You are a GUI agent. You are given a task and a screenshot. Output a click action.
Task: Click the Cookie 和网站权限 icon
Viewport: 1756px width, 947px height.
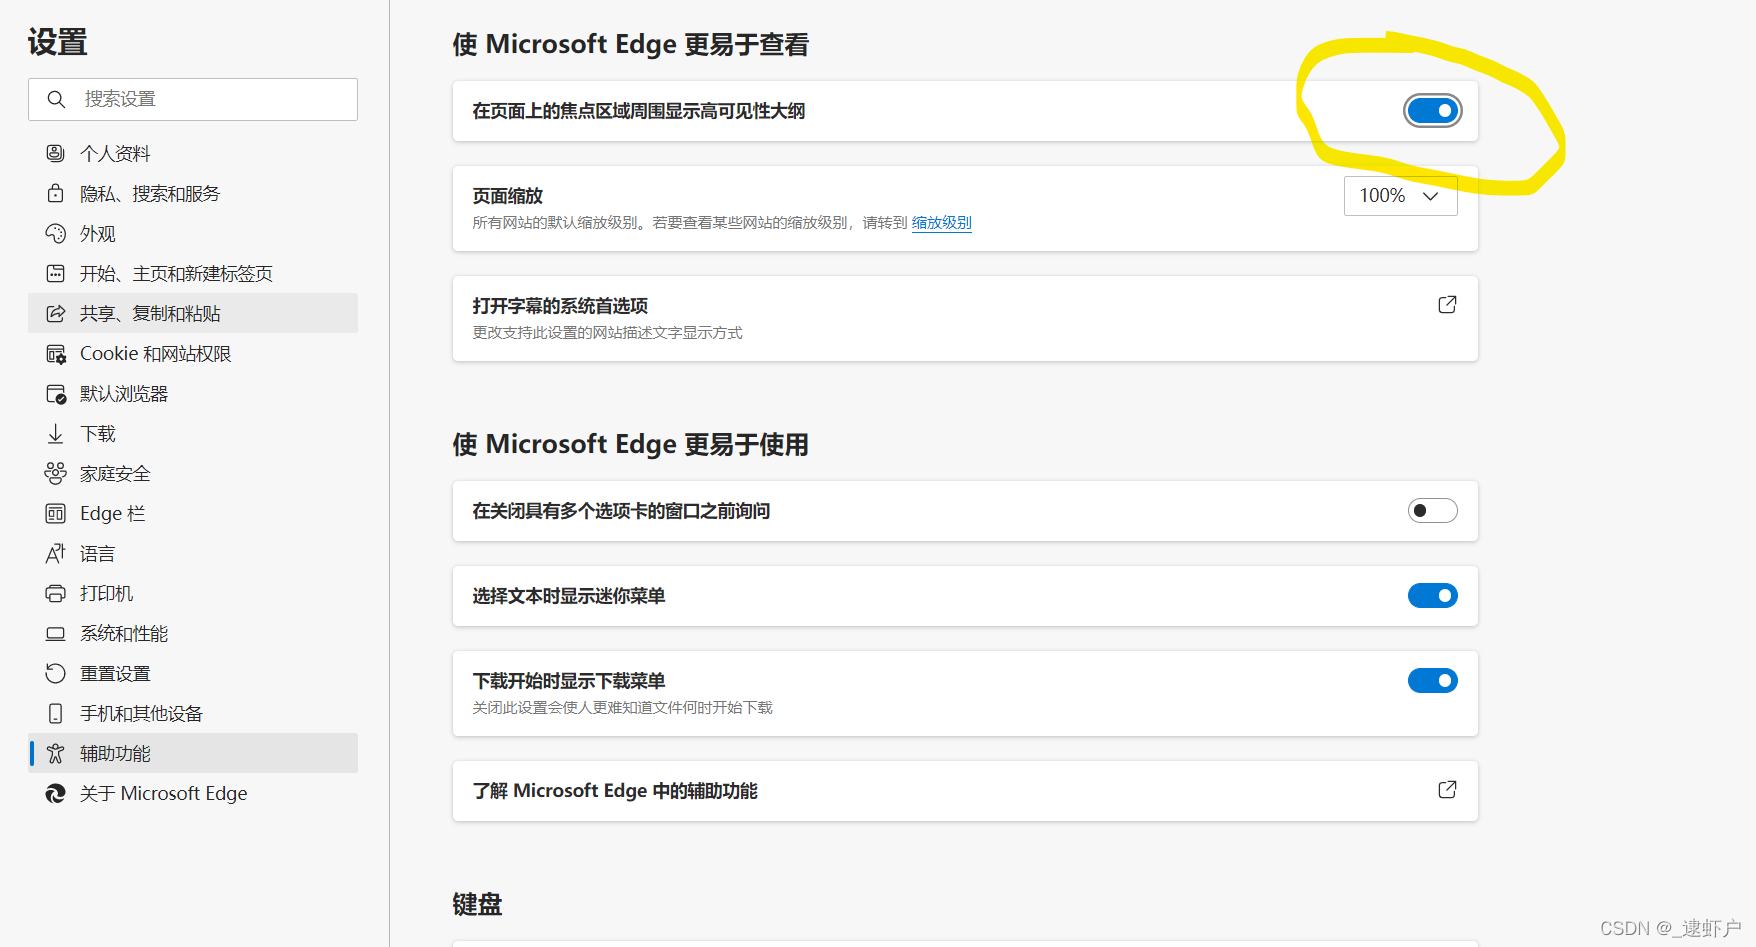(x=56, y=354)
